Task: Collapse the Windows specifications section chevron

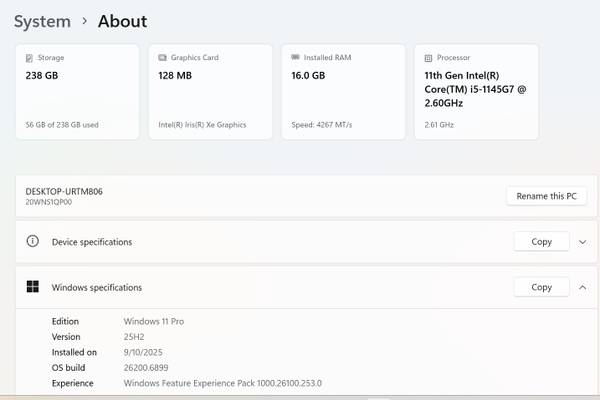Action: click(583, 287)
